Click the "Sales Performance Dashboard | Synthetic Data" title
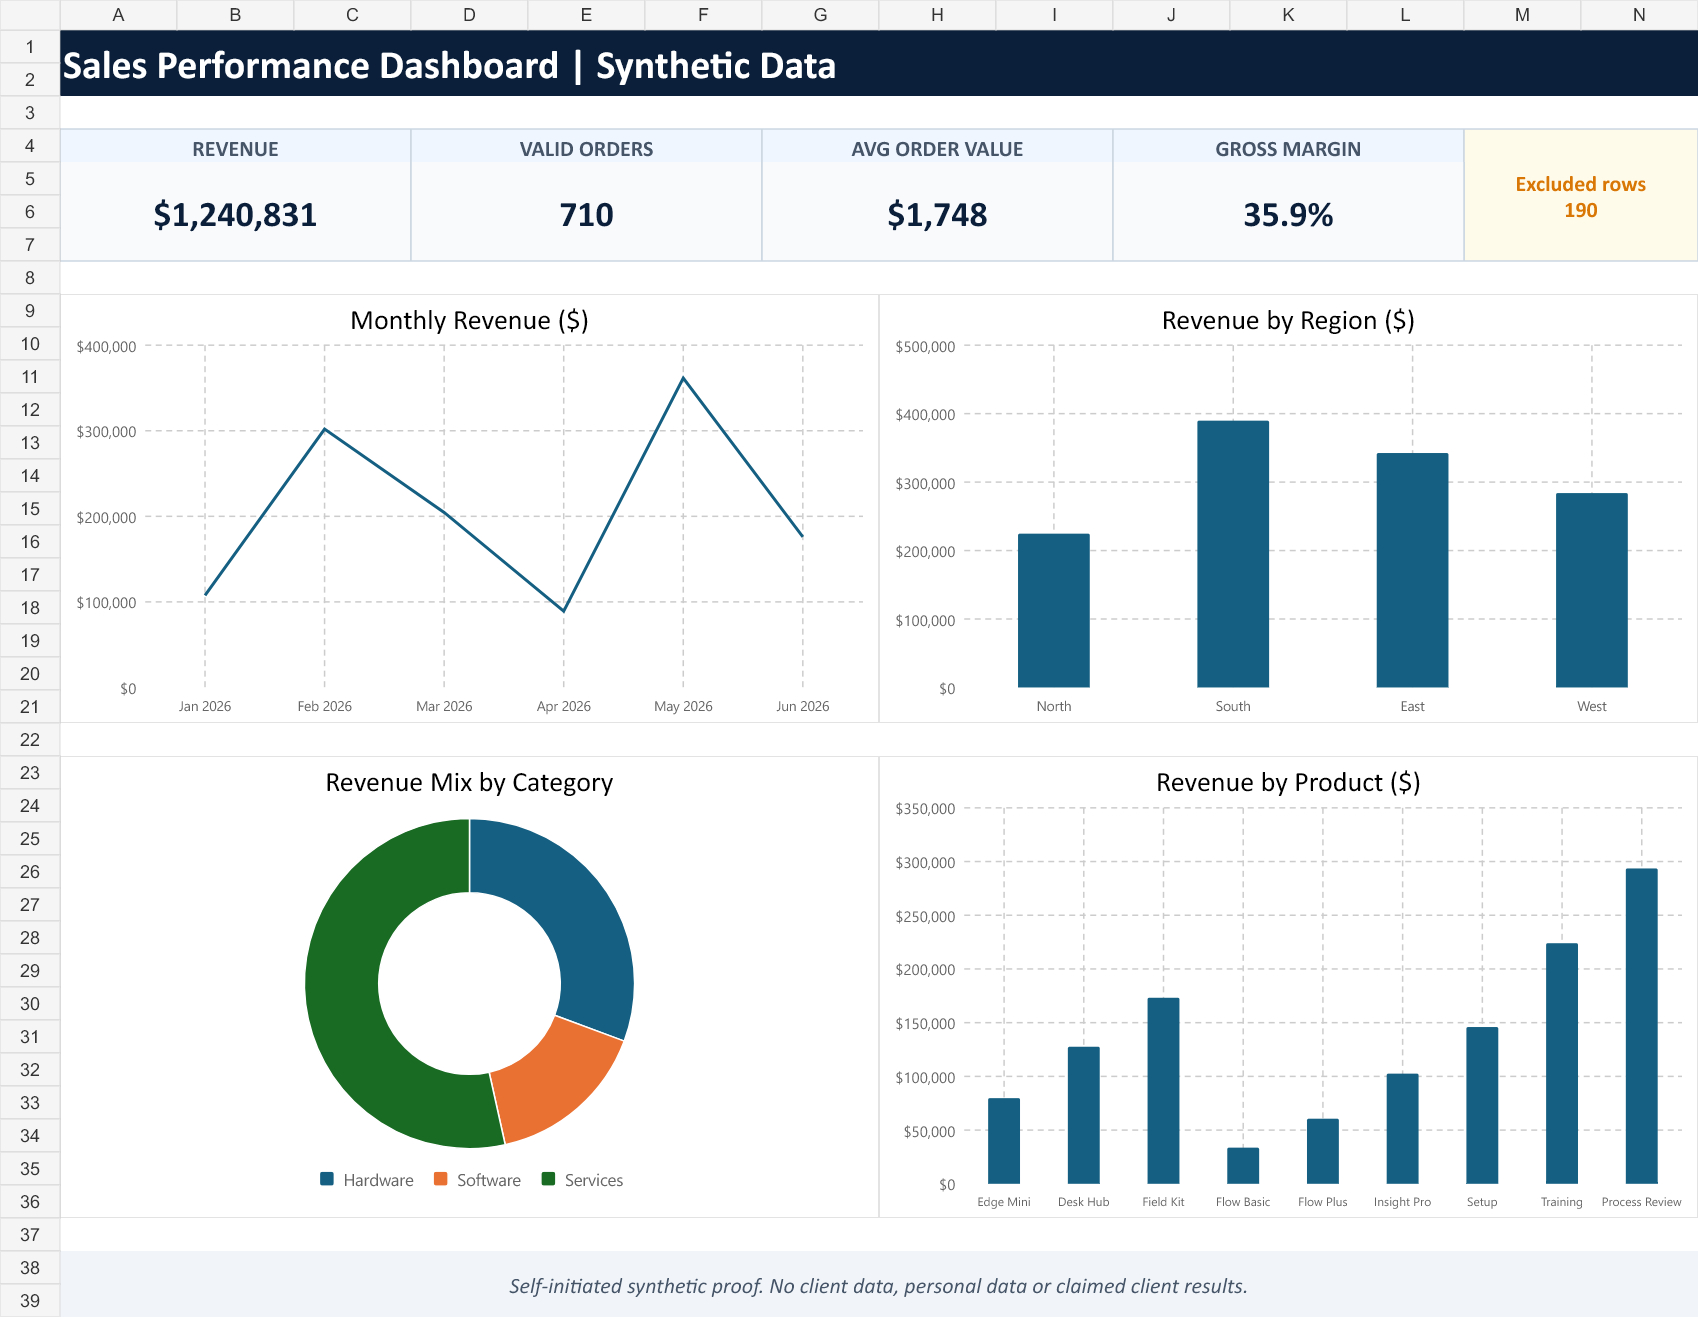1698x1317 pixels. click(x=449, y=66)
